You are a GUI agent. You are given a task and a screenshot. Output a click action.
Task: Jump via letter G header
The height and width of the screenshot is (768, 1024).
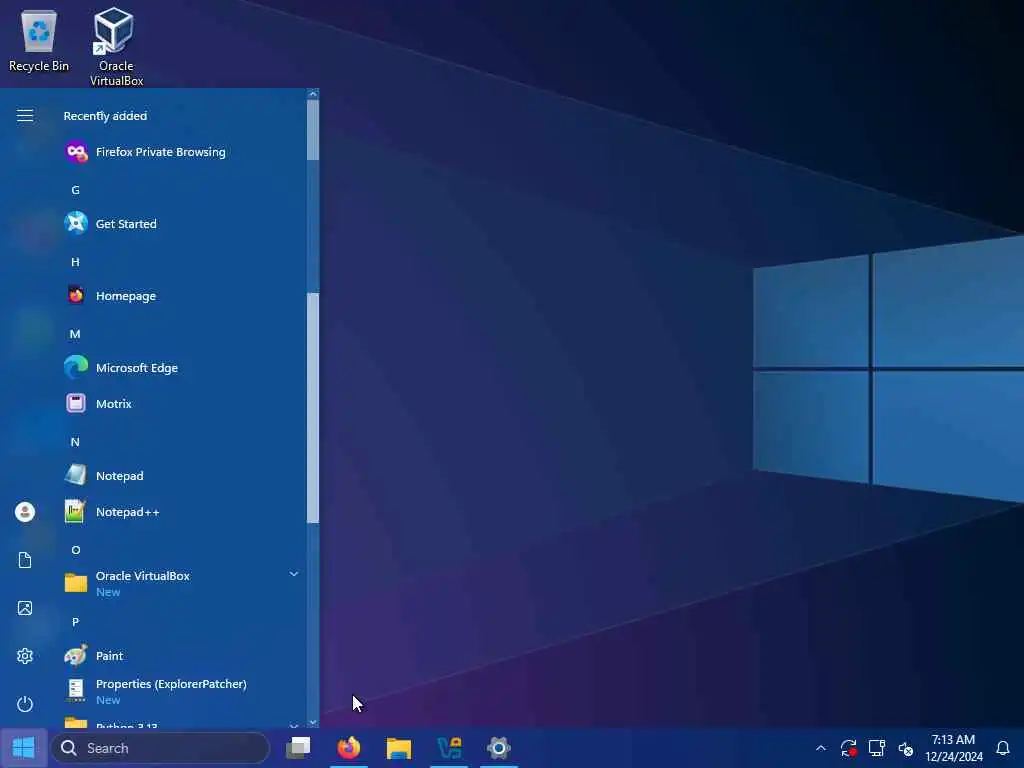[75, 190]
